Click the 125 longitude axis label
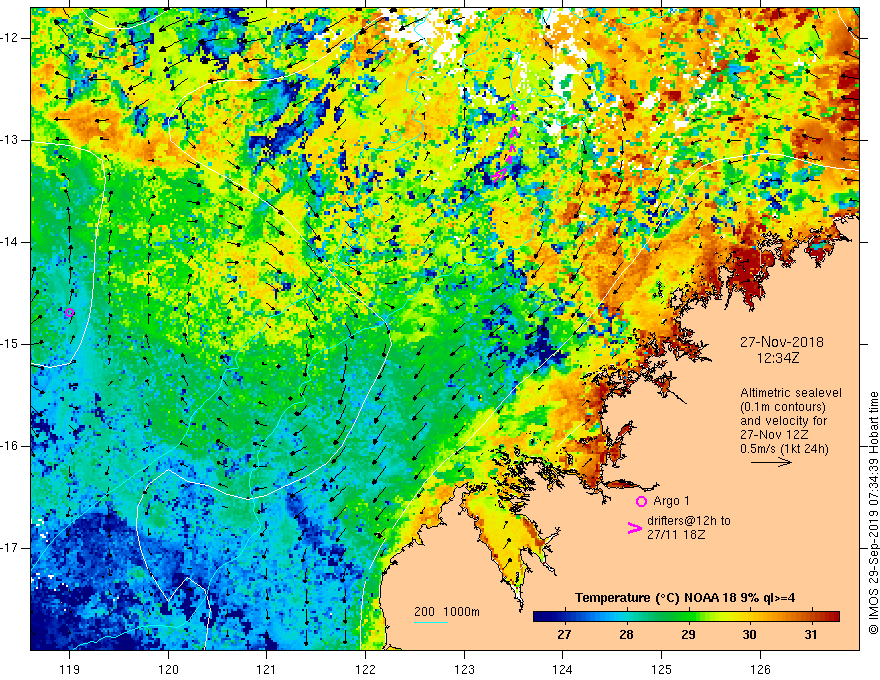The image size is (880, 680). click(x=661, y=669)
